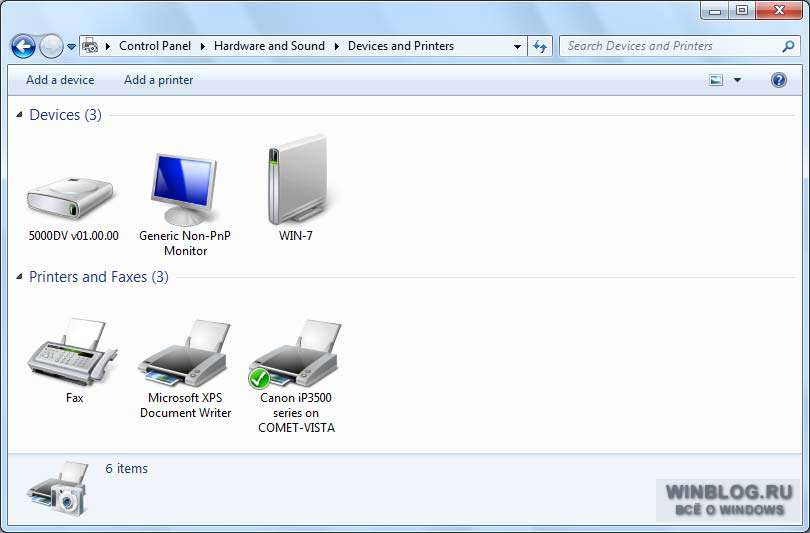Image resolution: width=810 pixels, height=533 pixels.
Task: Open the view options dropdown arrow
Action: (x=737, y=80)
